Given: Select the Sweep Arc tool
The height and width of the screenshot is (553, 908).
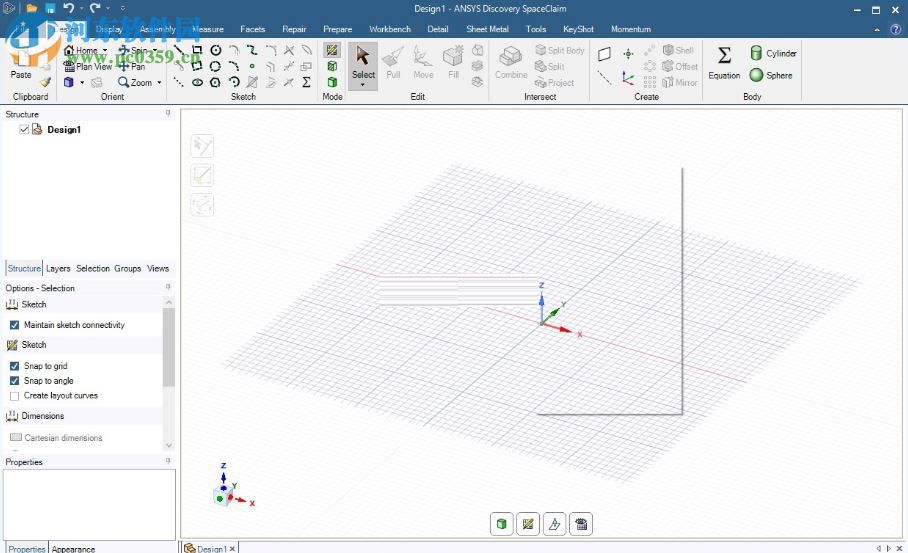Looking at the screenshot, I should tap(234, 82).
